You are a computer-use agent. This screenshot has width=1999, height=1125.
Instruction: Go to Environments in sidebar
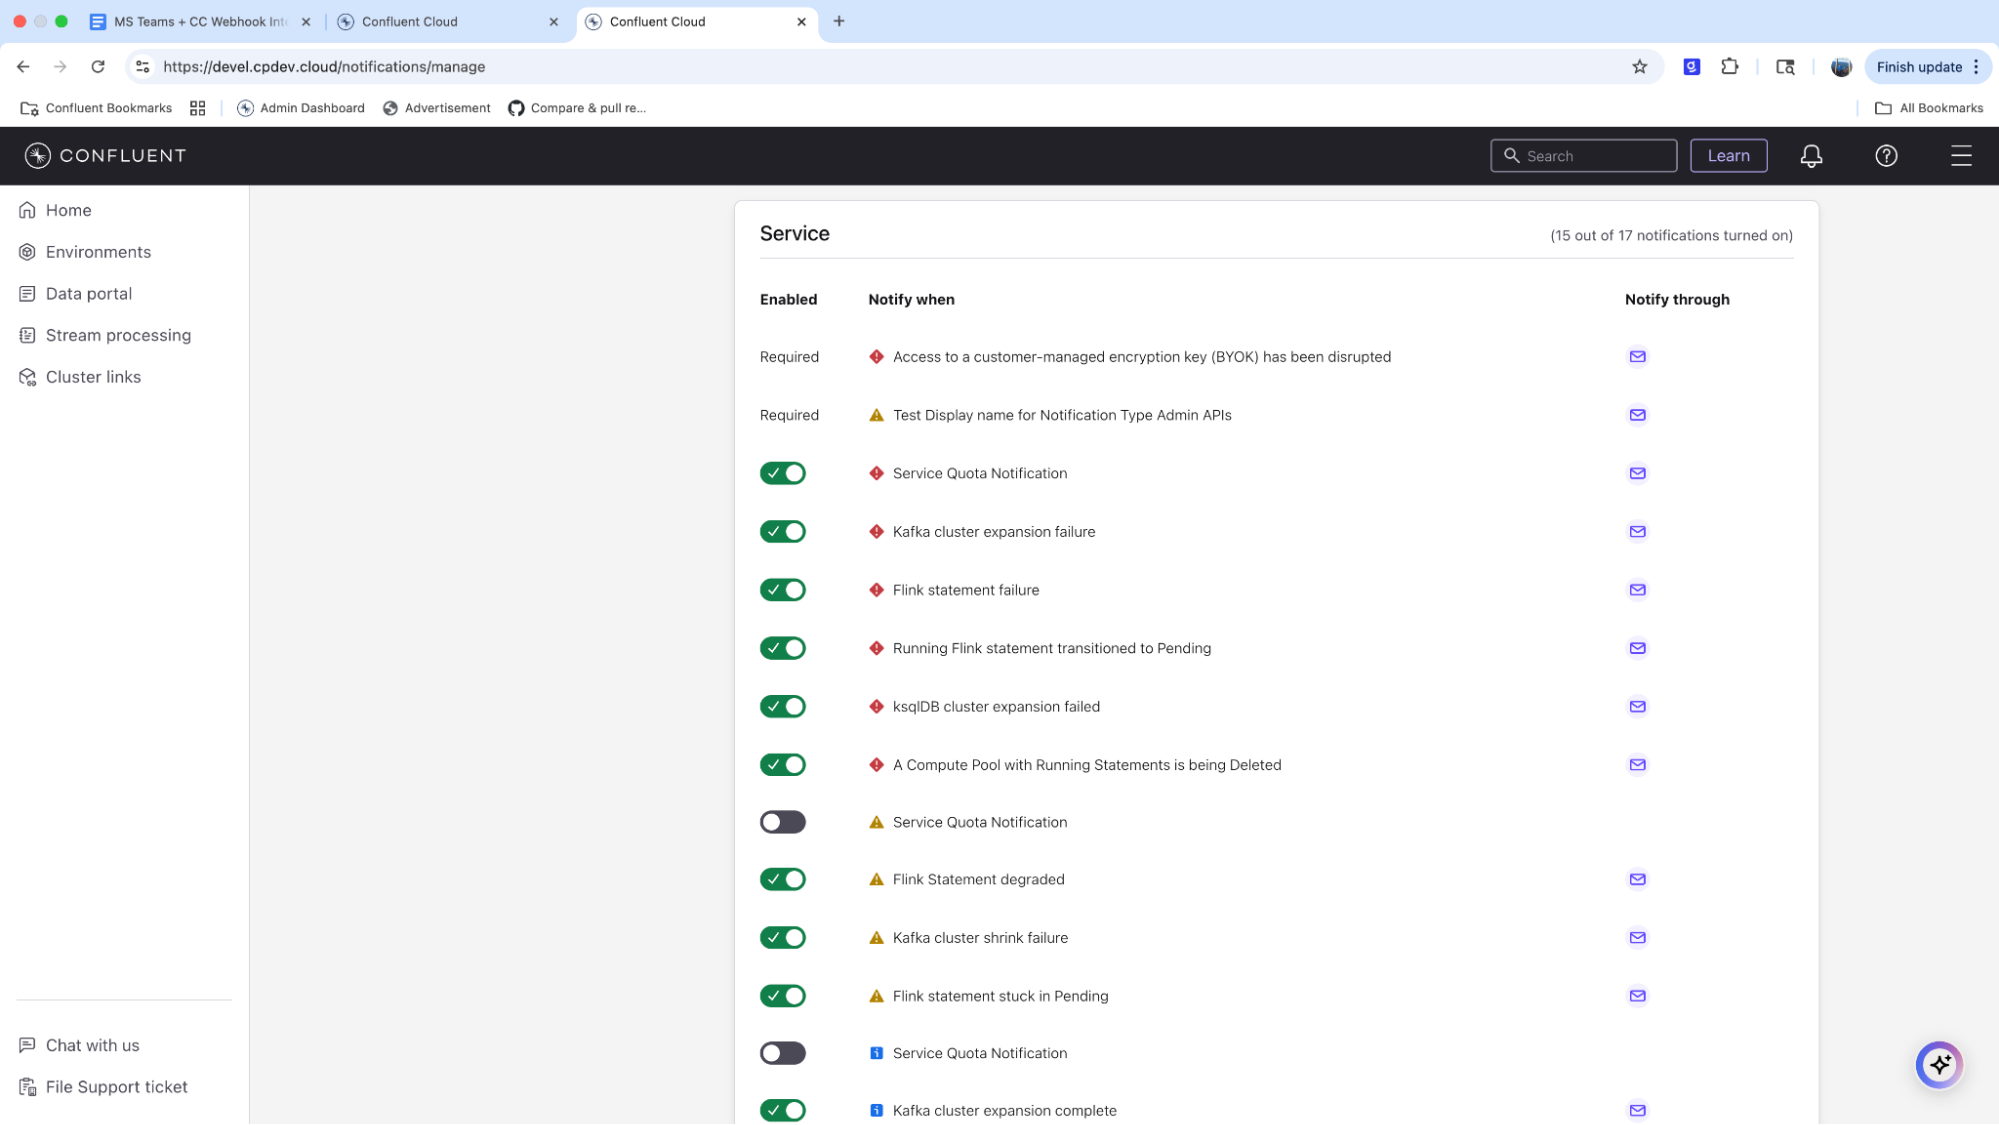98,252
